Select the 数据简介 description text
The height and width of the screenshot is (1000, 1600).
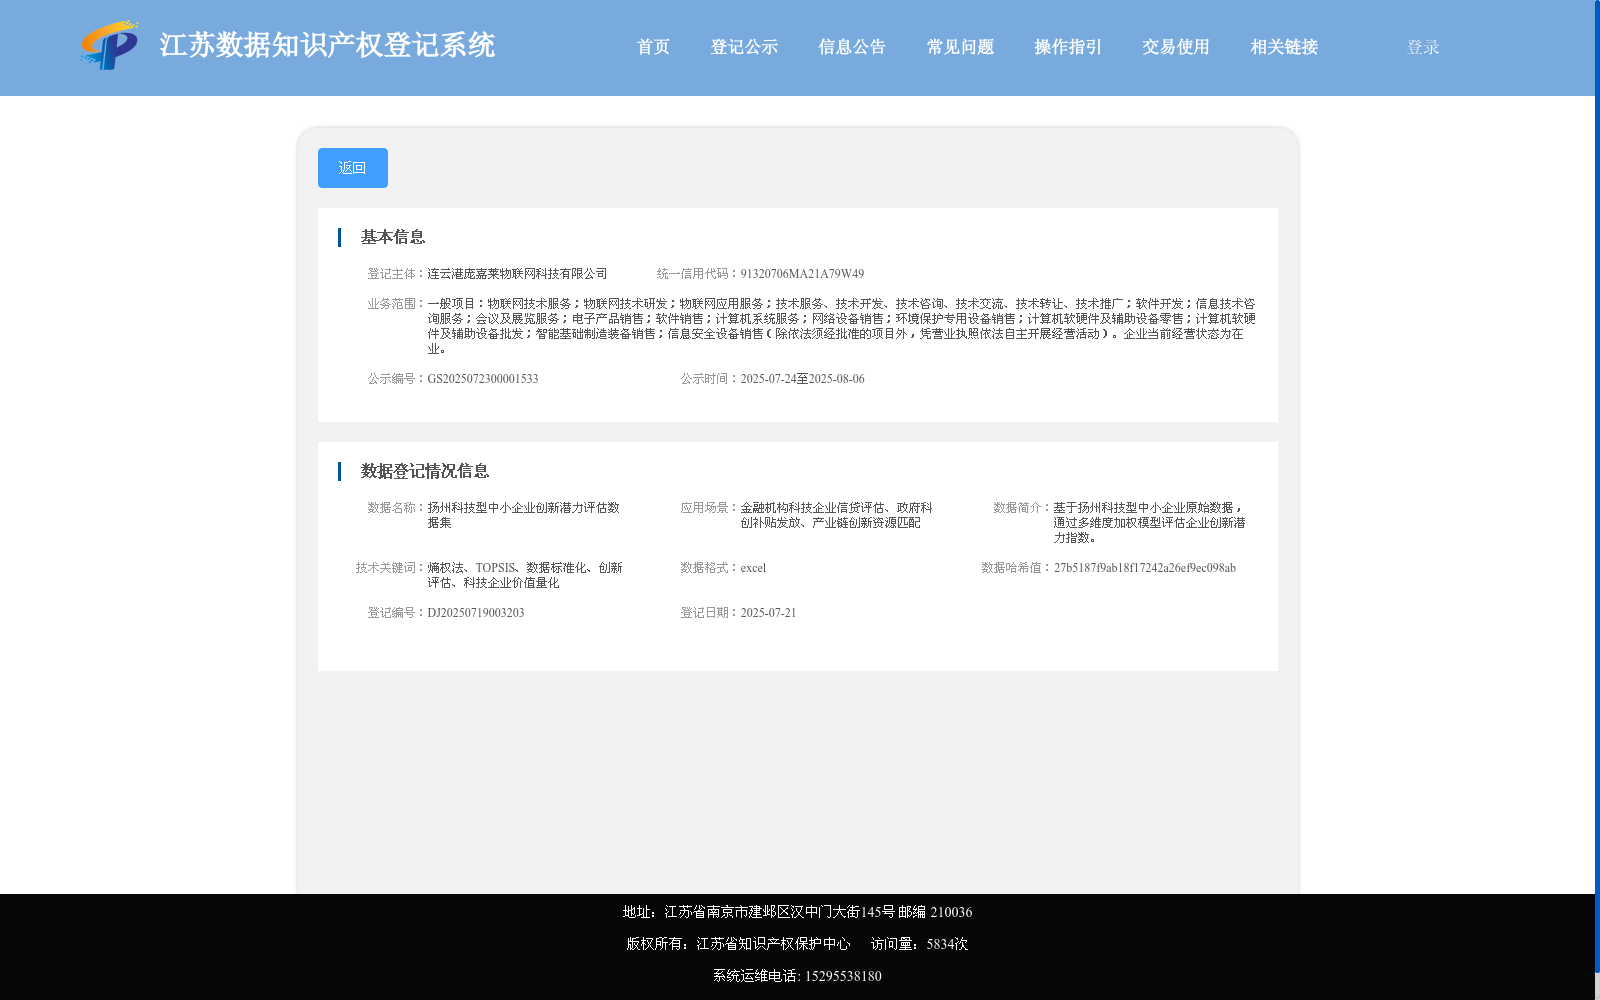1149,522
